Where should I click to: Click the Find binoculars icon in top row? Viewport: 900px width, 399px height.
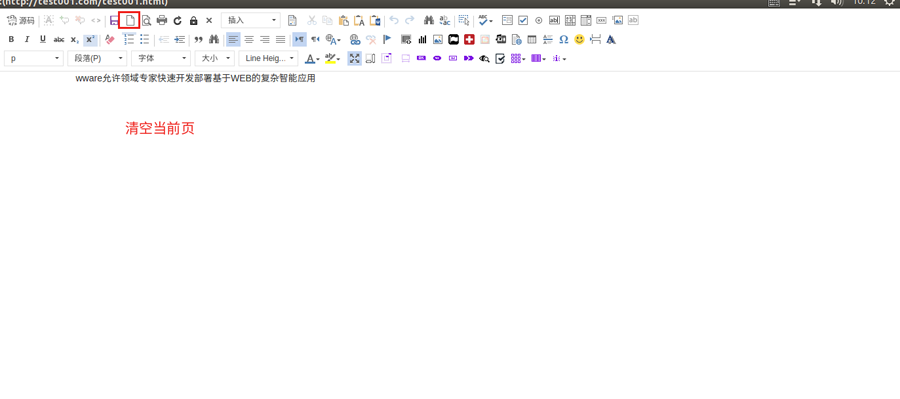[x=429, y=21]
